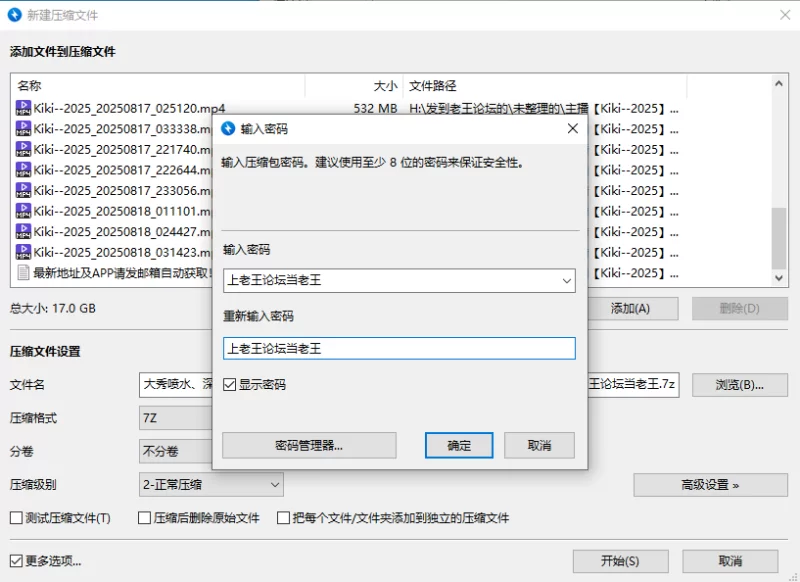This screenshot has width=800, height=582.
Task: Open the 输入密码 history dropdown arrow
Action: click(x=566, y=281)
